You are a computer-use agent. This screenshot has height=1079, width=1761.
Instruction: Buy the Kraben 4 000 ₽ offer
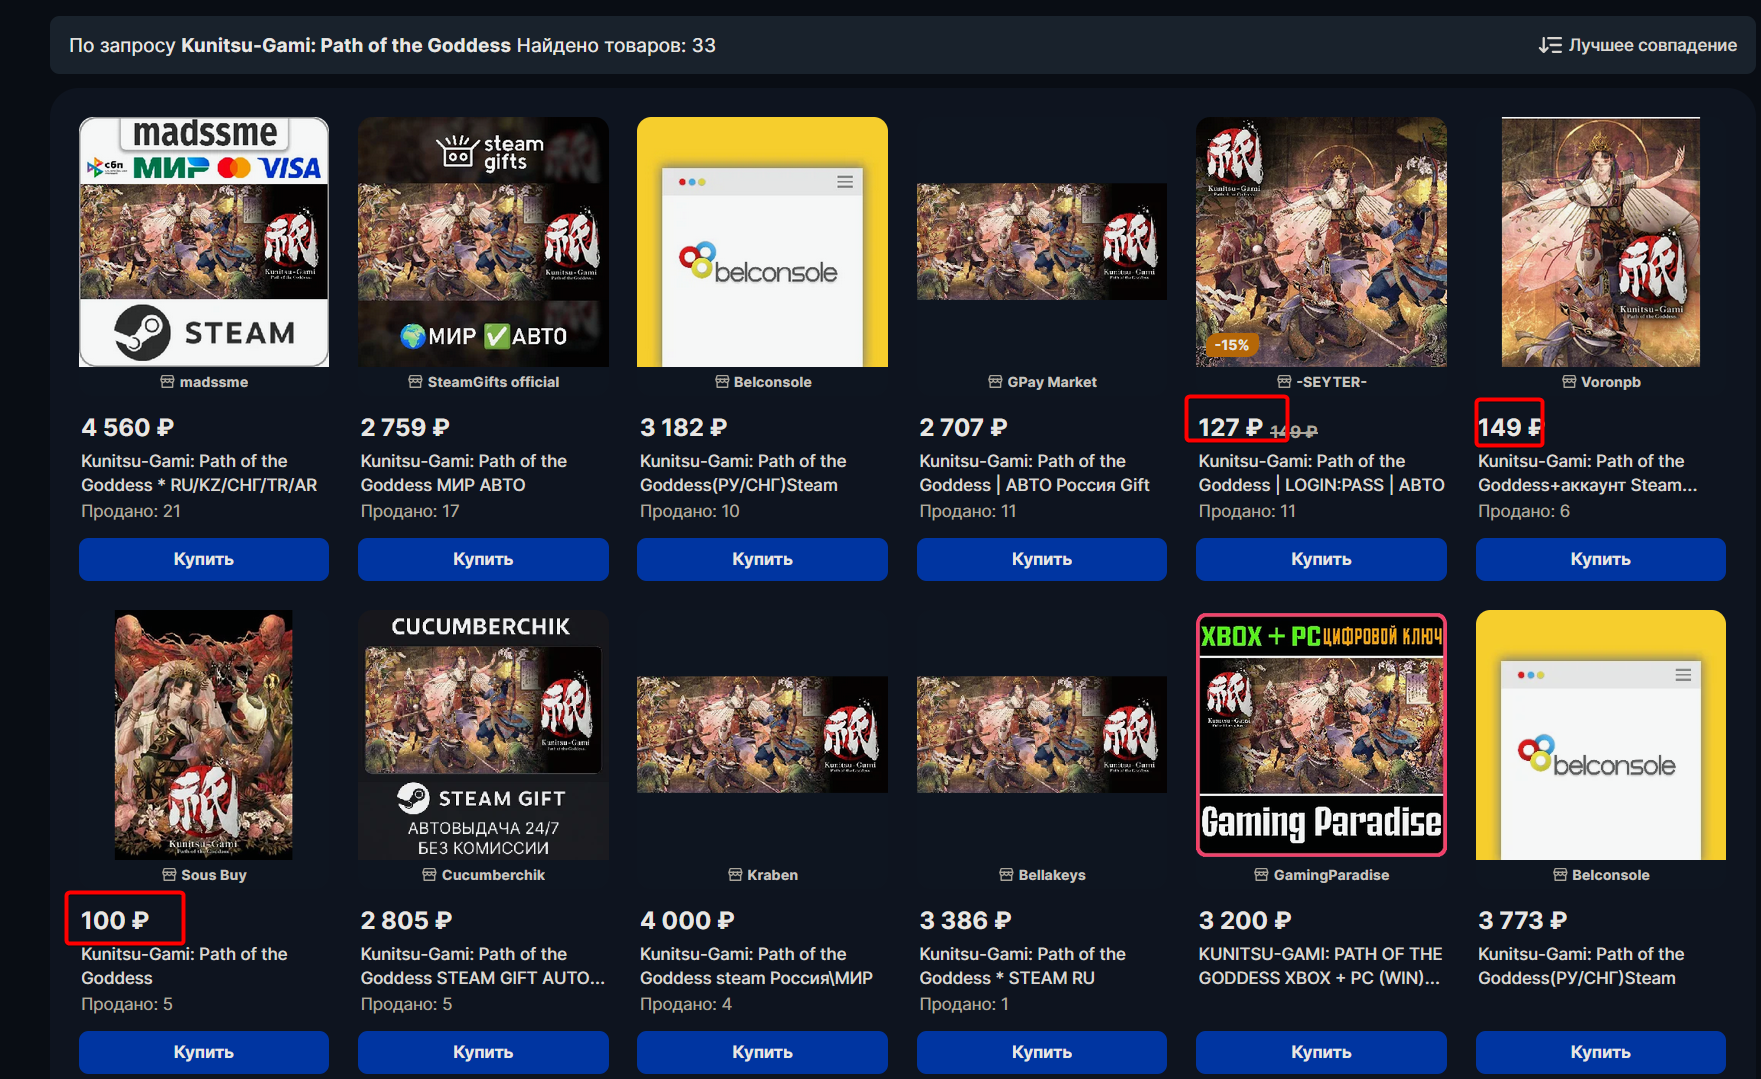762,1052
